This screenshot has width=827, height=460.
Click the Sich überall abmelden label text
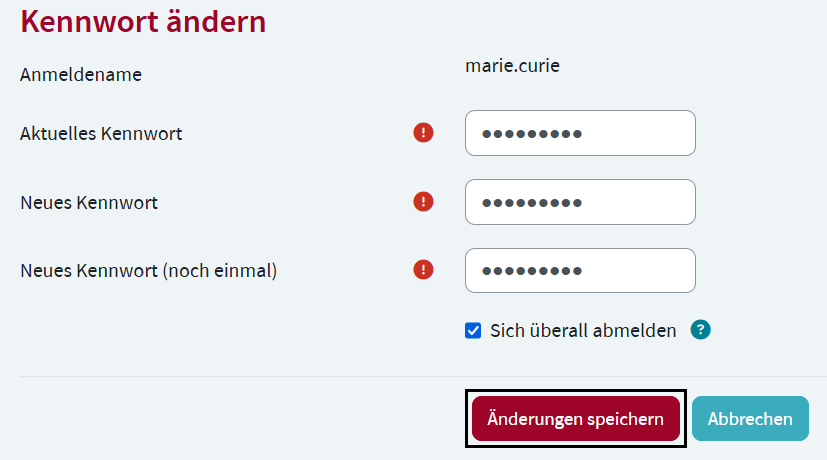tap(583, 331)
